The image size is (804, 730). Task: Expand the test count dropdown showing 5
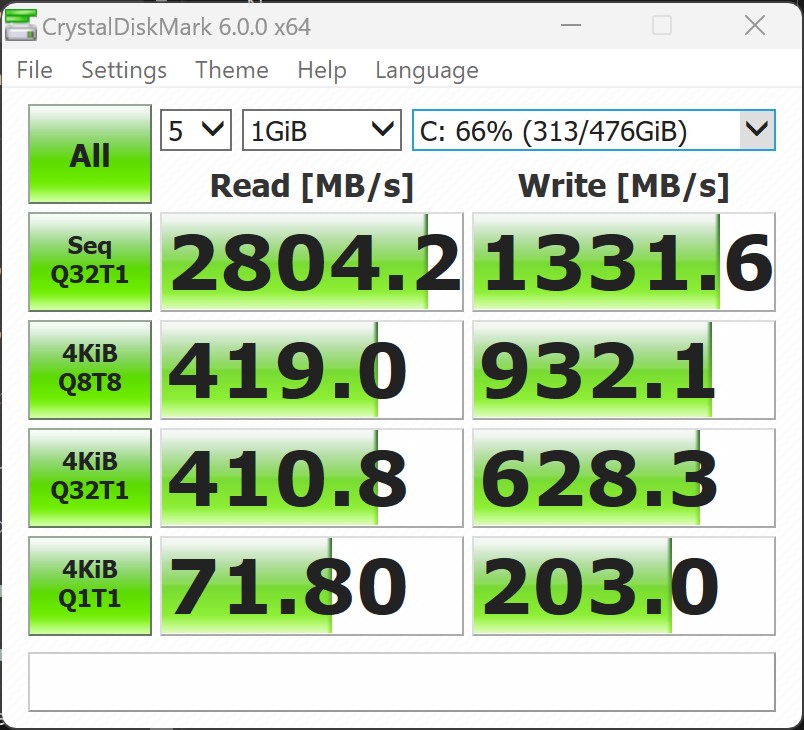tap(196, 130)
